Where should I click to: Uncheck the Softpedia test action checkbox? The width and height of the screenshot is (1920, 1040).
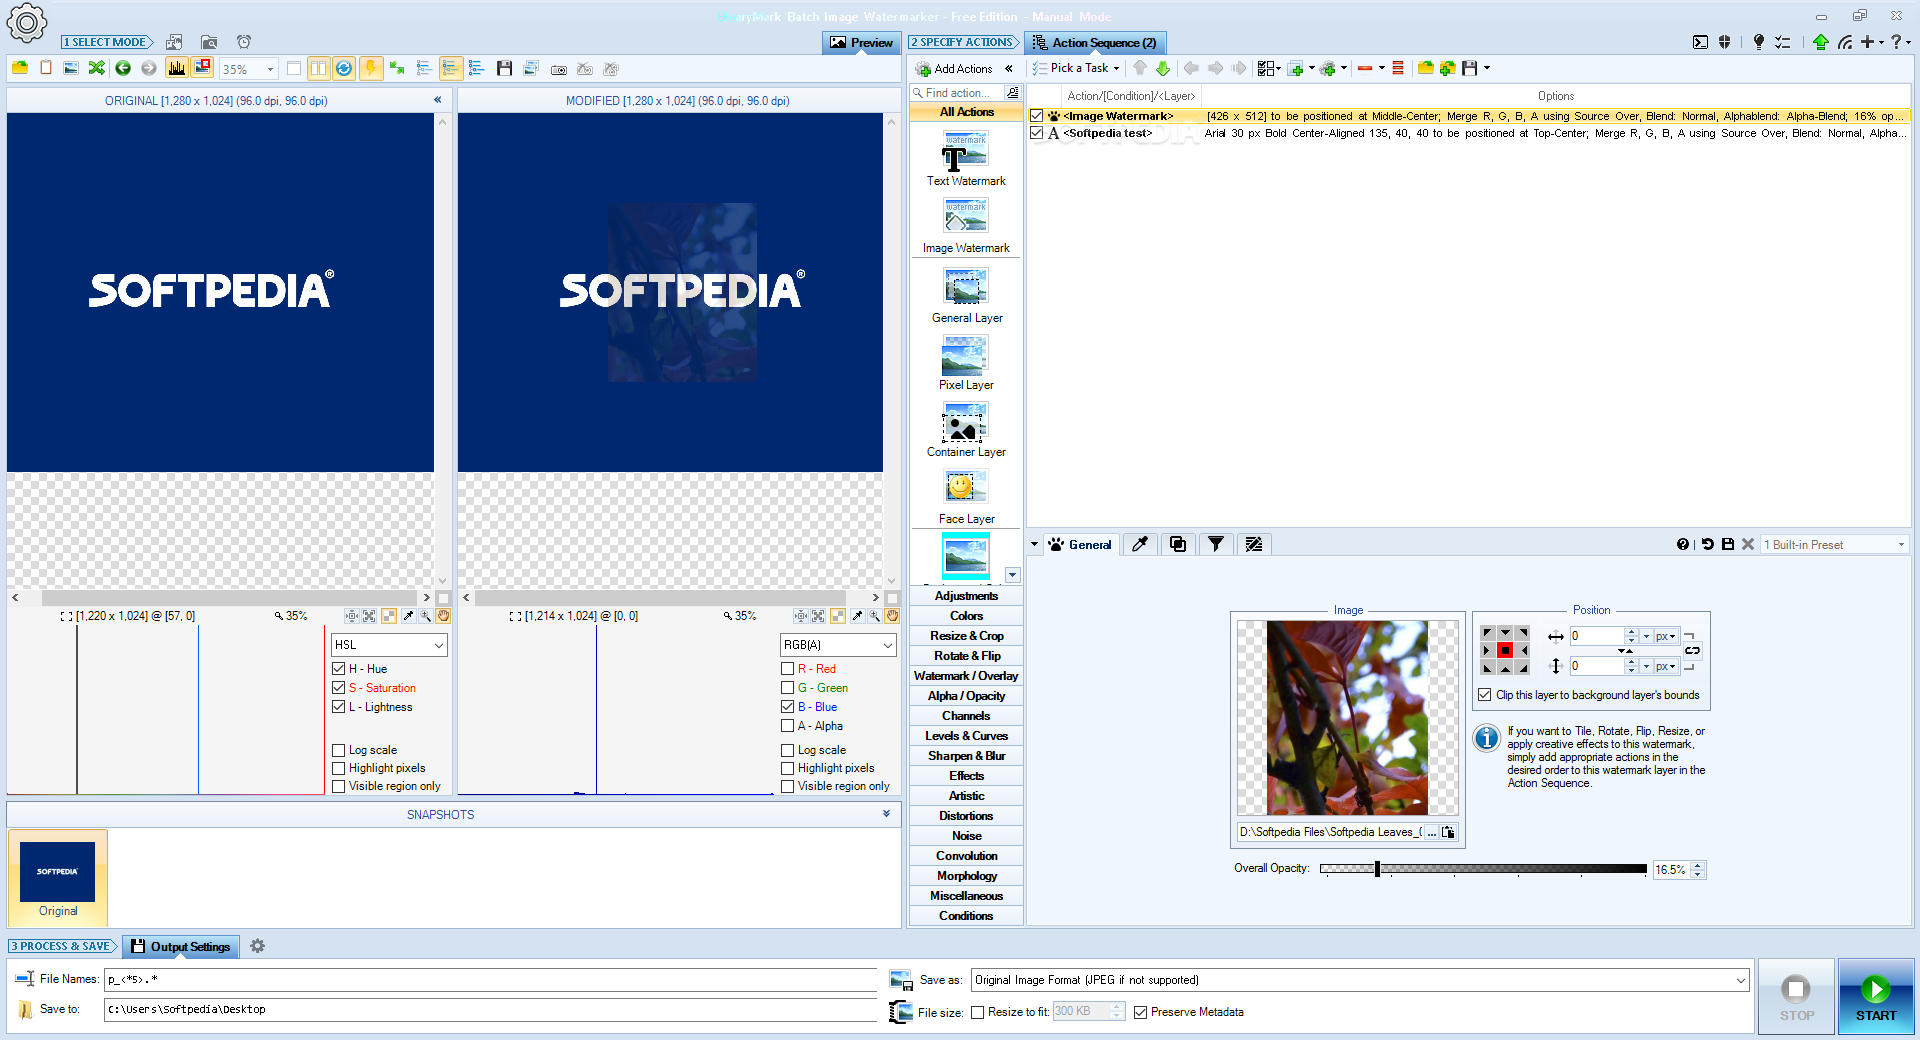(1037, 133)
